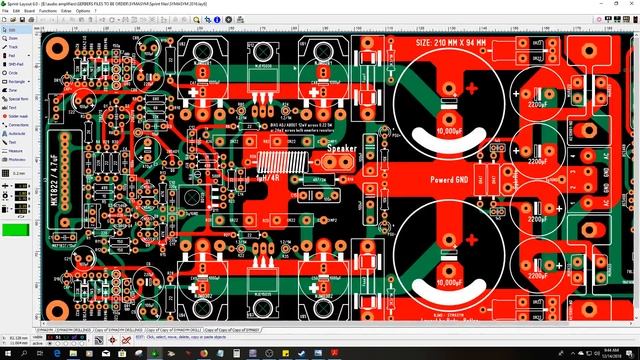Toggle visibility of layer C2
The image size is (640, 360).
66,338
